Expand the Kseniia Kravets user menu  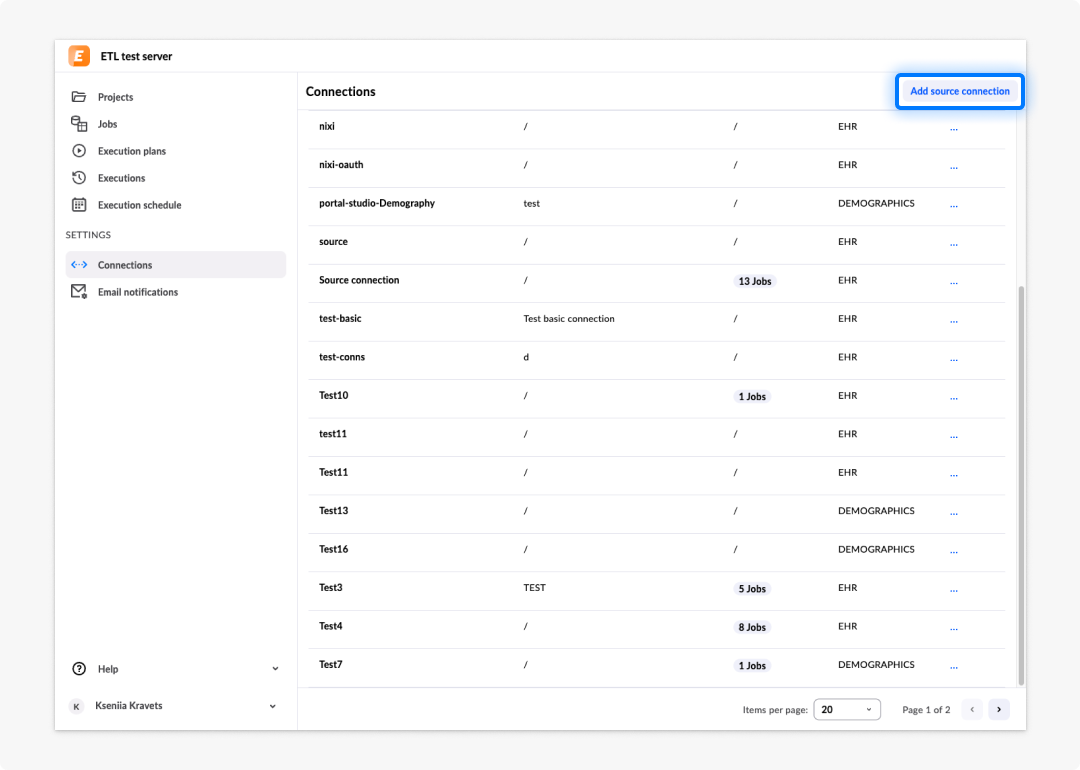click(x=273, y=706)
